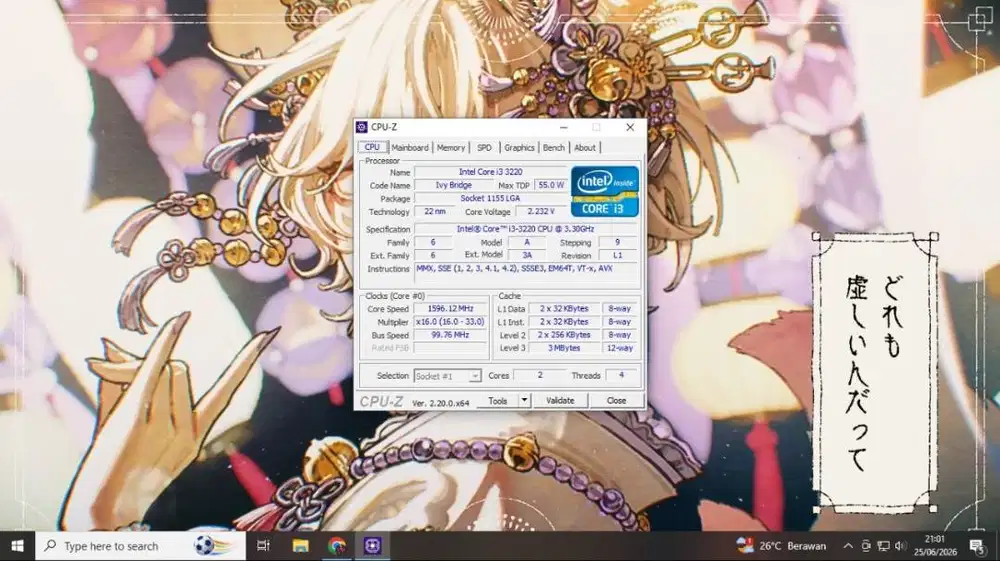Switch to the Memory tab
This screenshot has height=561, width=1000.
click(451, 147)
